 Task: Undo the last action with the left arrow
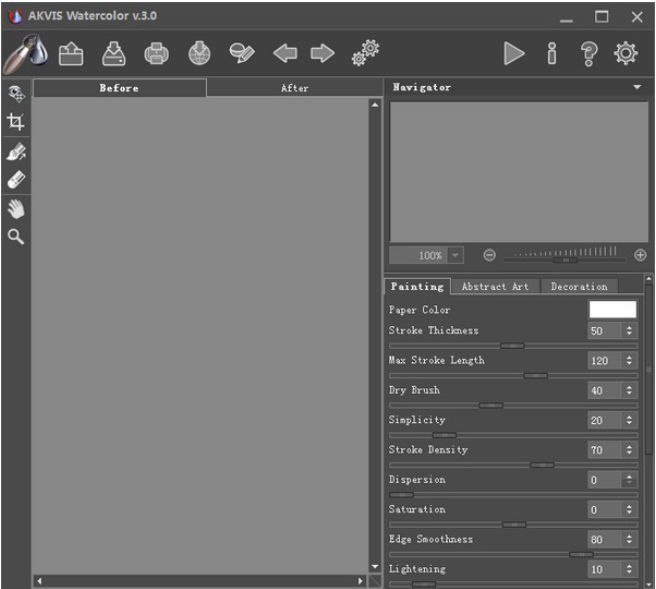coord(285,53)
